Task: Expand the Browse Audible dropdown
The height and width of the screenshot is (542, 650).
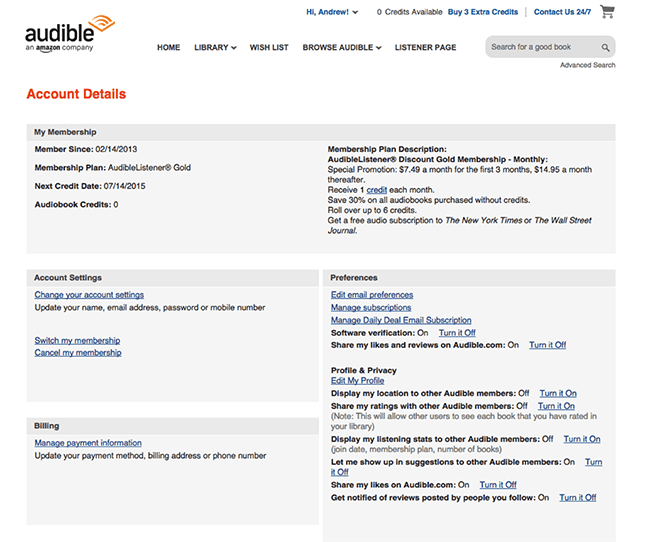Action: click(x=342, y=47)
